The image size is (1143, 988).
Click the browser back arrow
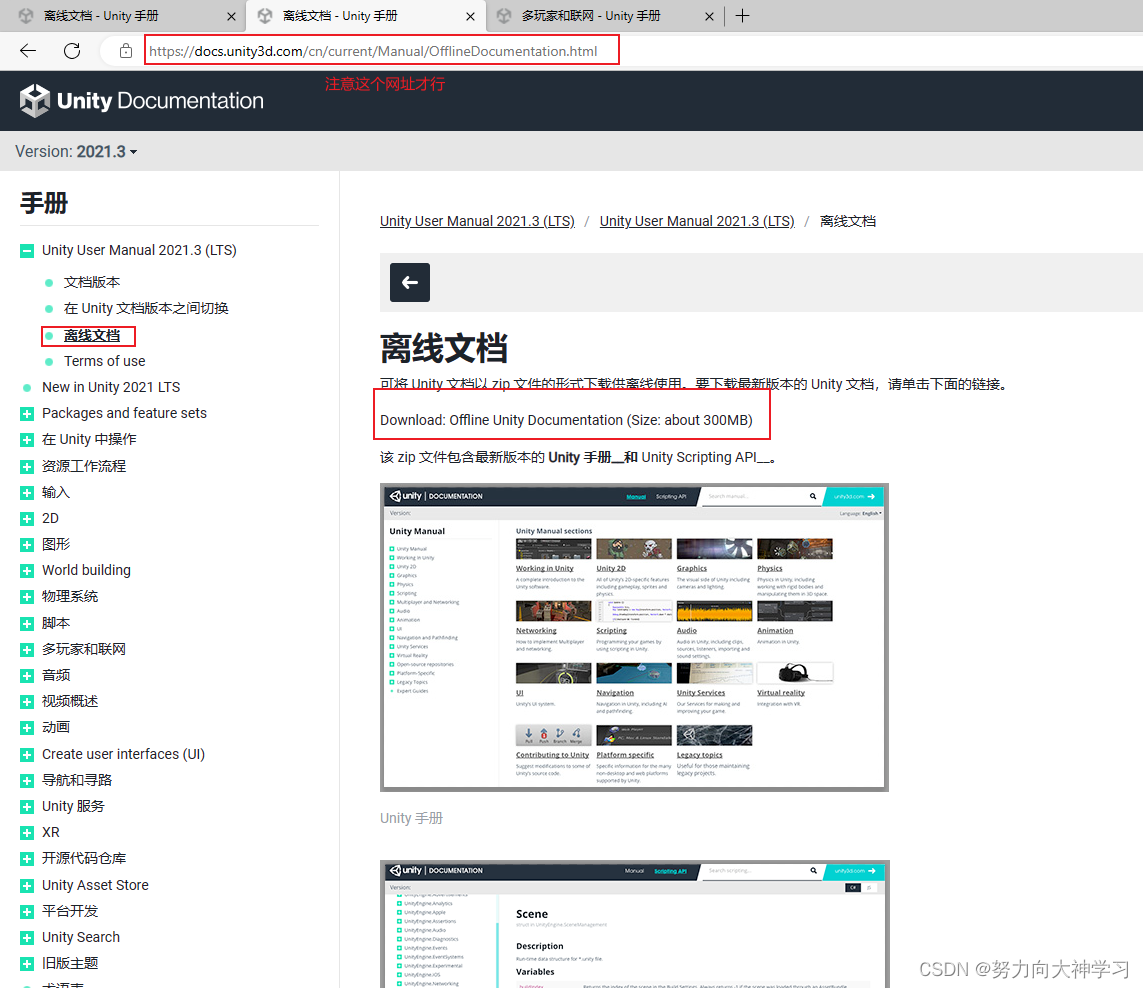click(x=28, y=50)
